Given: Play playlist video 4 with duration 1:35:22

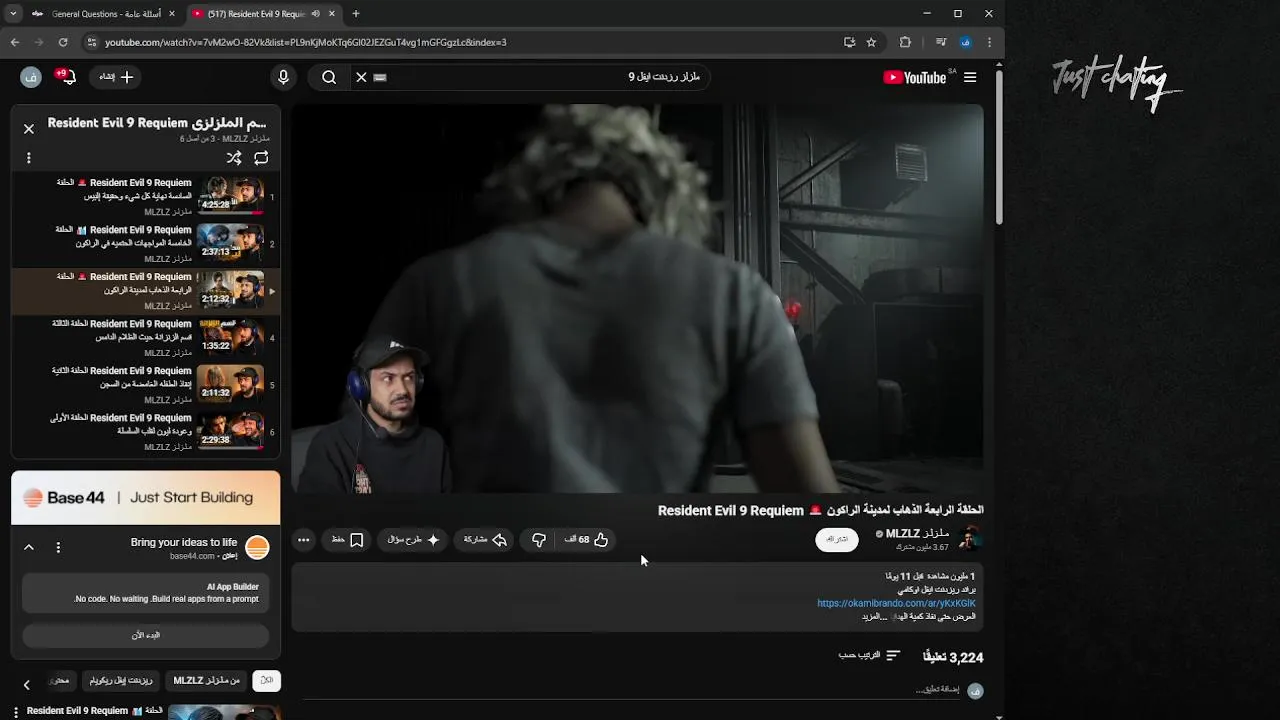Looking at the screenshot, I should click(x=146, y=338).
